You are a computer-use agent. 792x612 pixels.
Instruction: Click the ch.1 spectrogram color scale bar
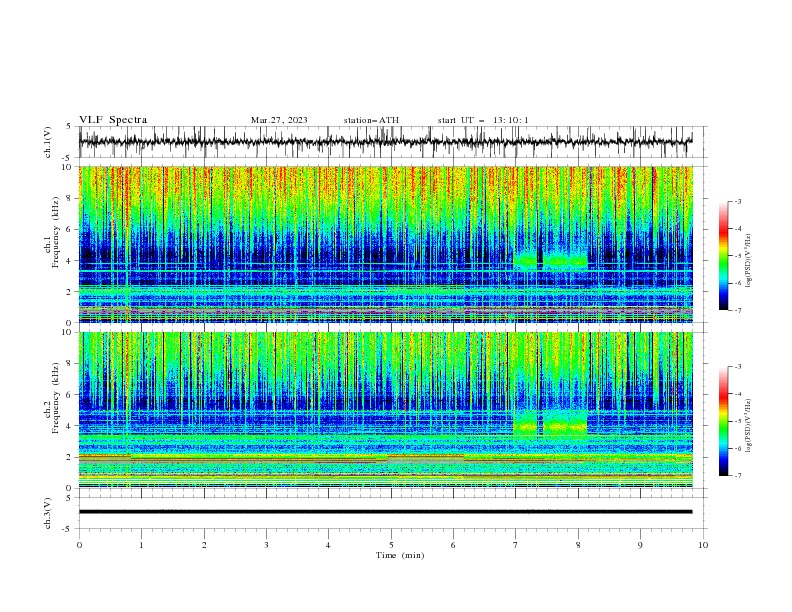[x=724, y=256]
